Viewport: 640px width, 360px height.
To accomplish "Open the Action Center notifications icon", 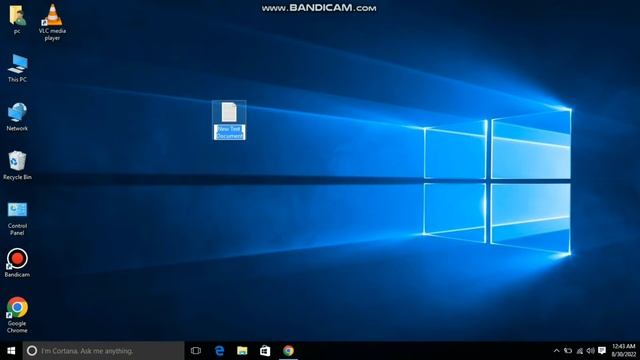I will (602, 351).
